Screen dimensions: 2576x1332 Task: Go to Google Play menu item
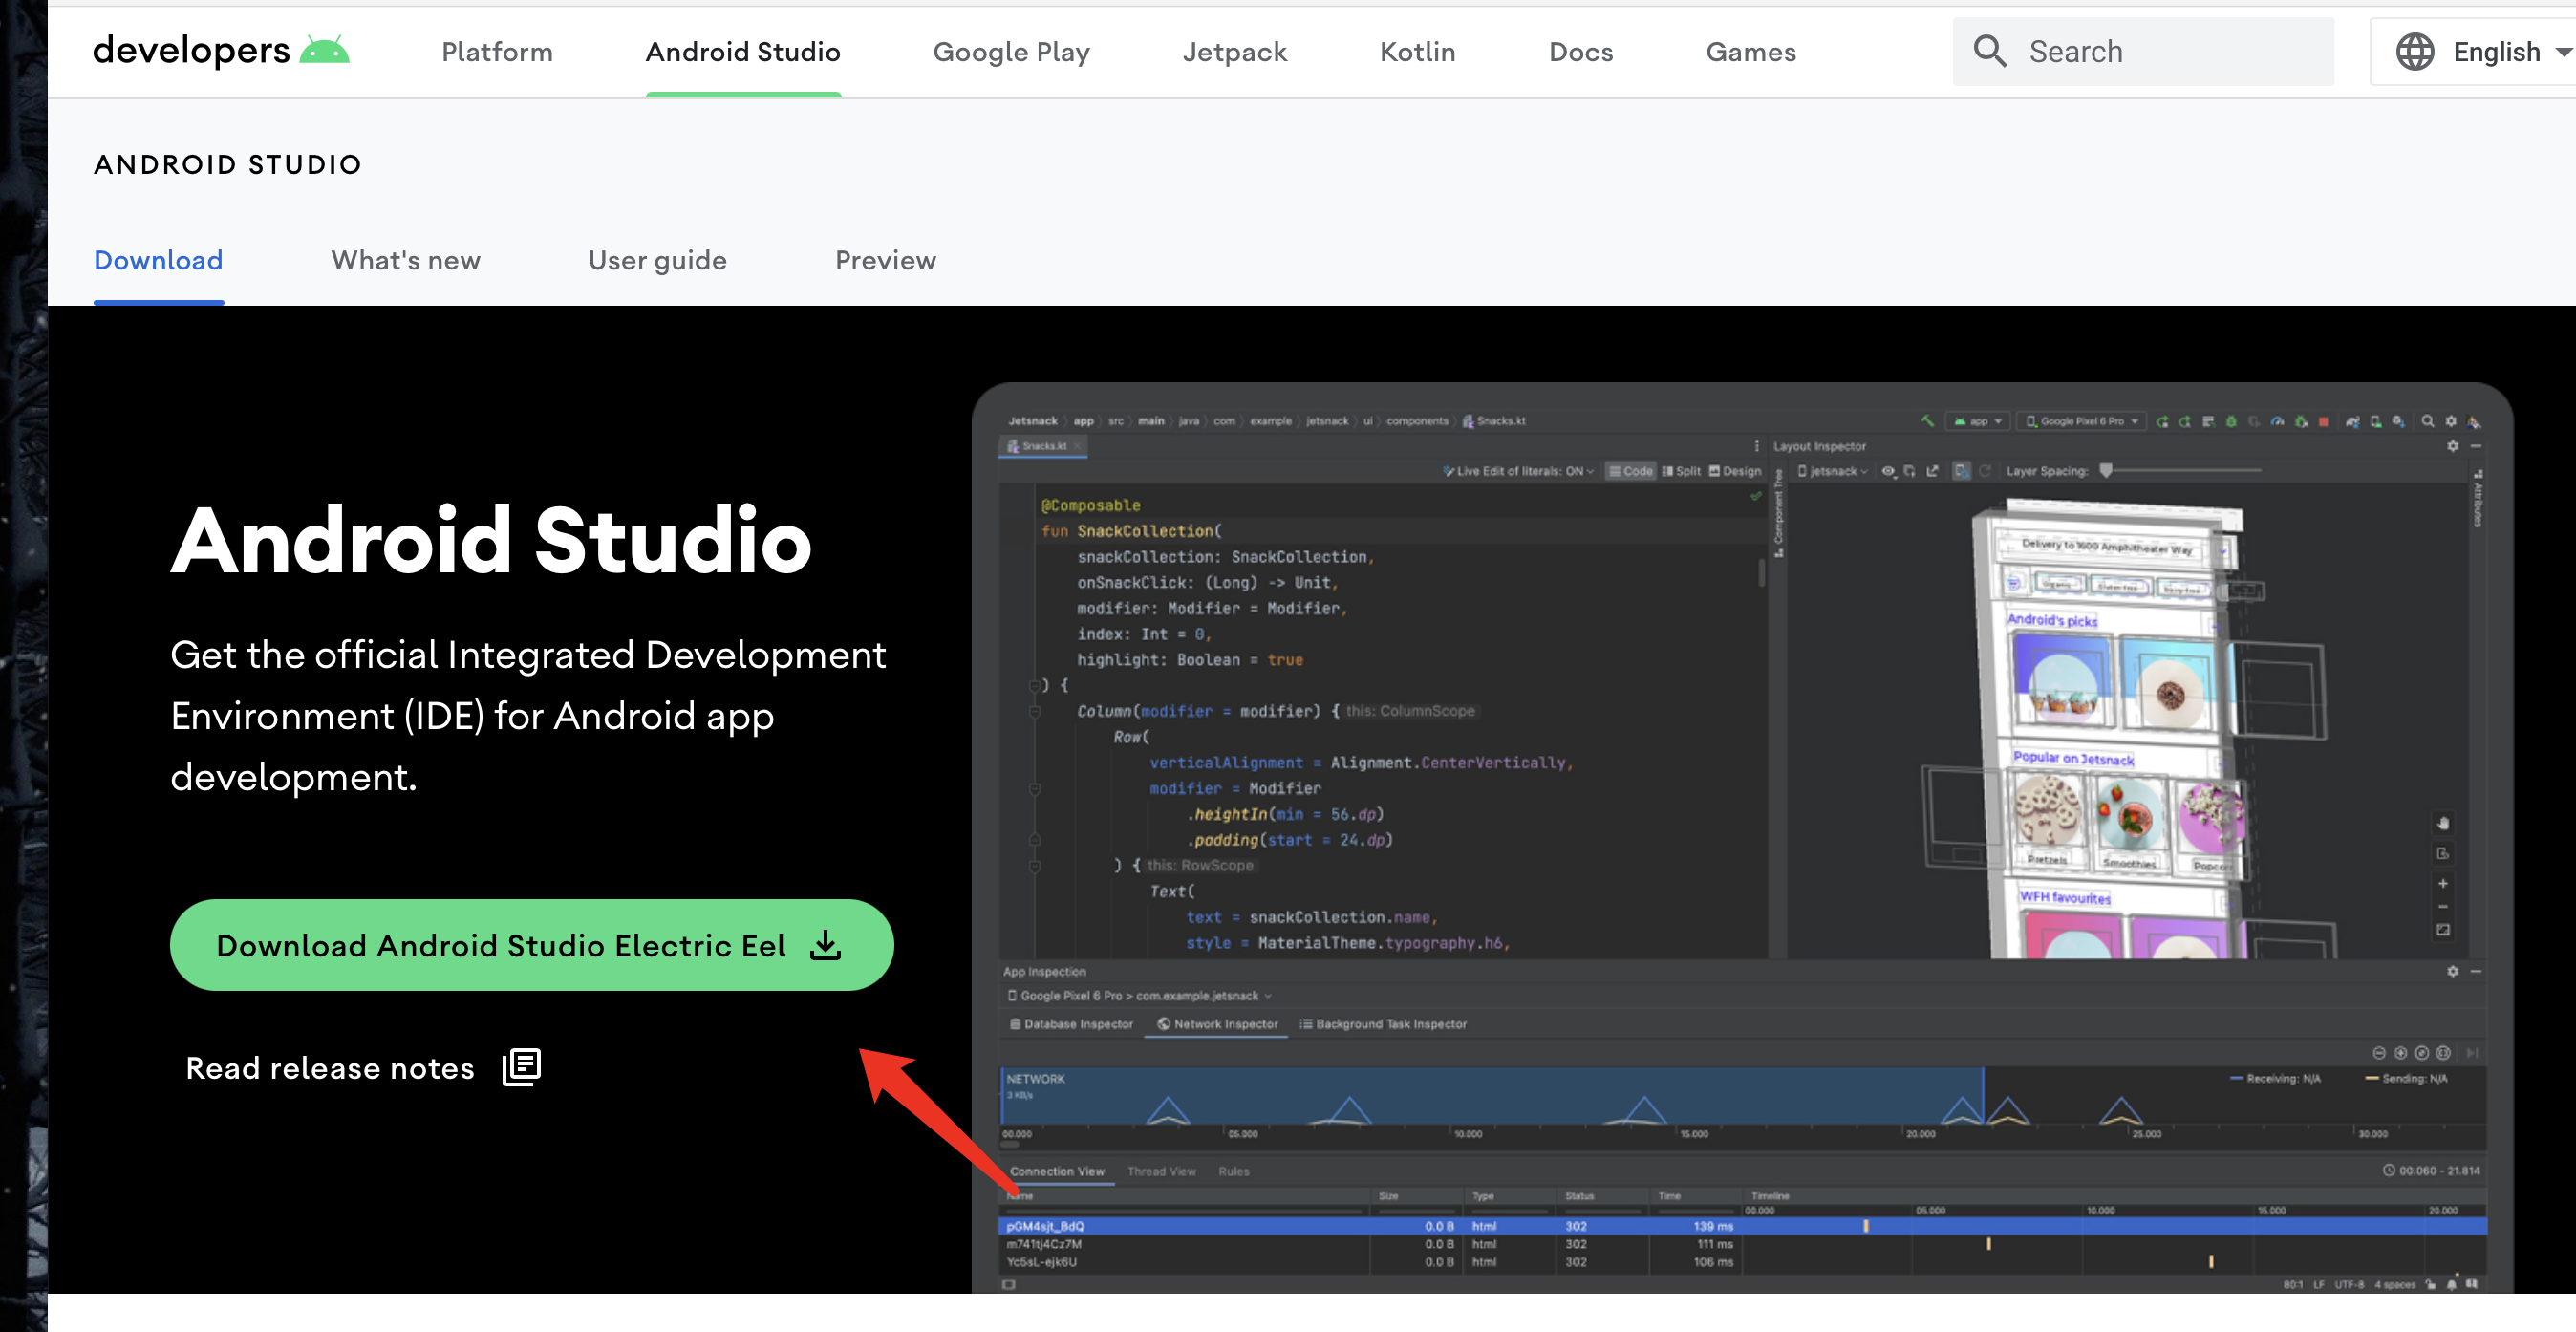point(1010,51)
